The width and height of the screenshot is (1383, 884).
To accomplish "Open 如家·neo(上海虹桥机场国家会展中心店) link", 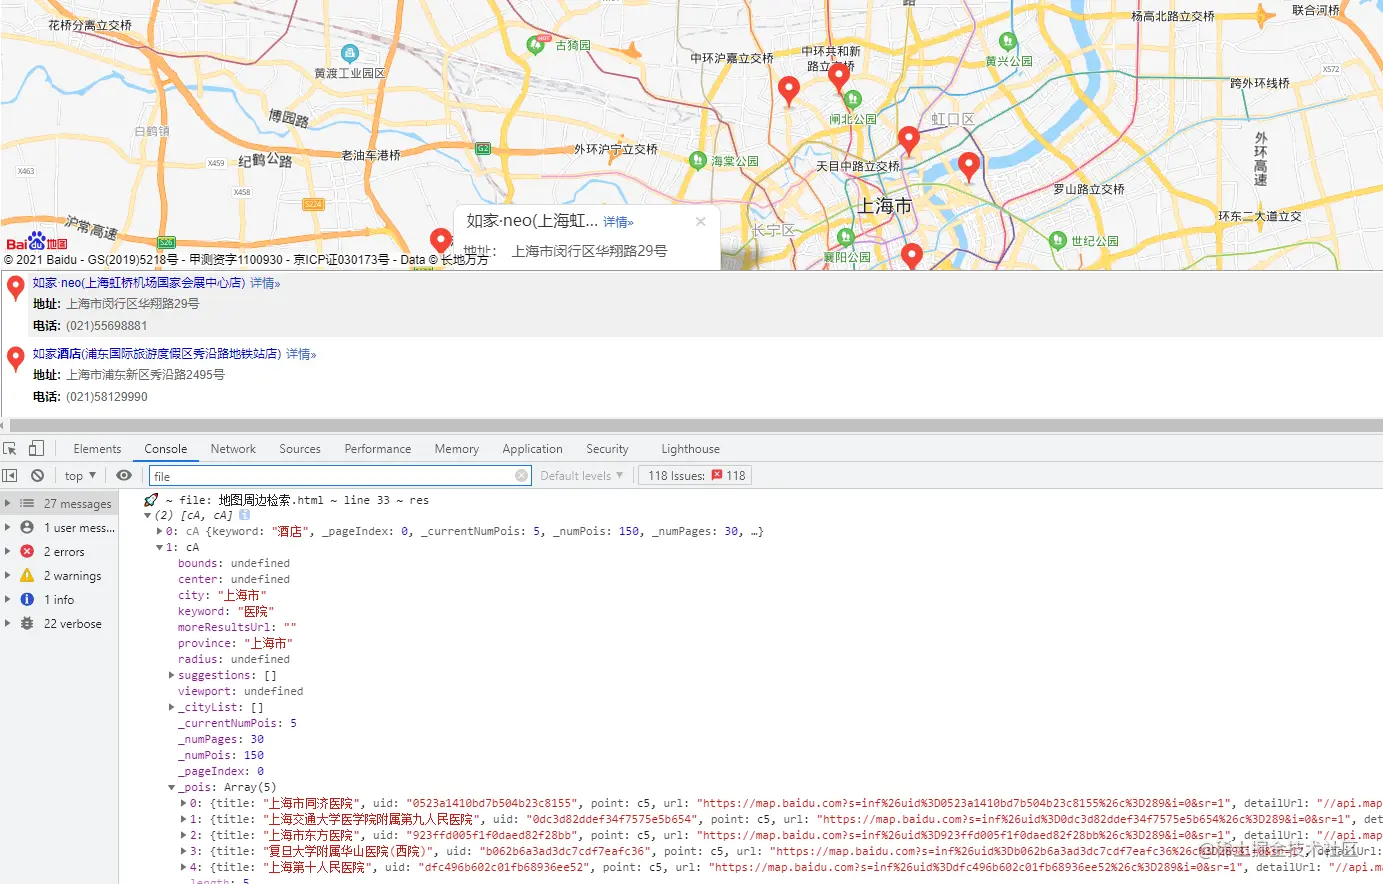I will pos(139,283).
